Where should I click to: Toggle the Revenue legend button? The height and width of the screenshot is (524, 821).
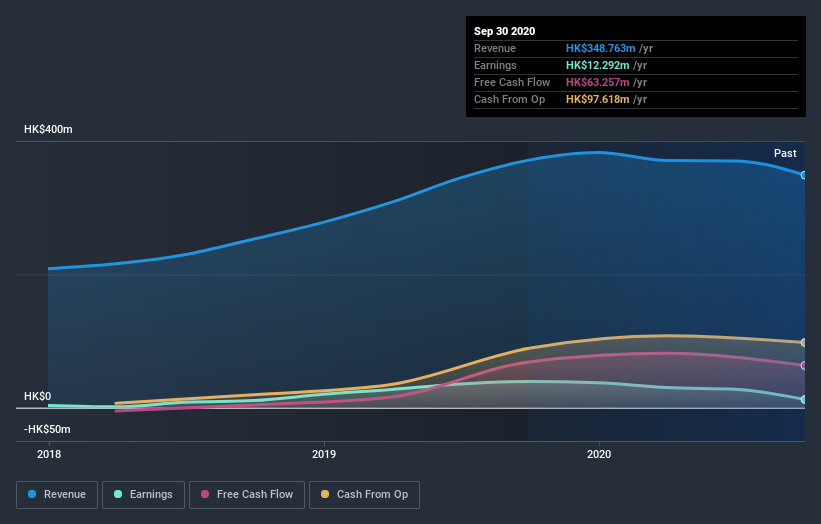click(x=57, y=495)
